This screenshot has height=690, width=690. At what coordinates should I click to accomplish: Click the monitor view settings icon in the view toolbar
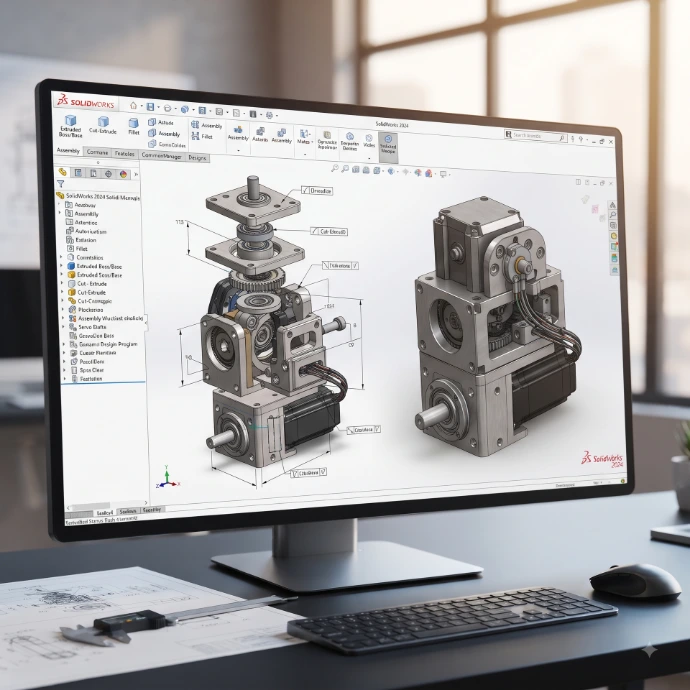(443, 174)
